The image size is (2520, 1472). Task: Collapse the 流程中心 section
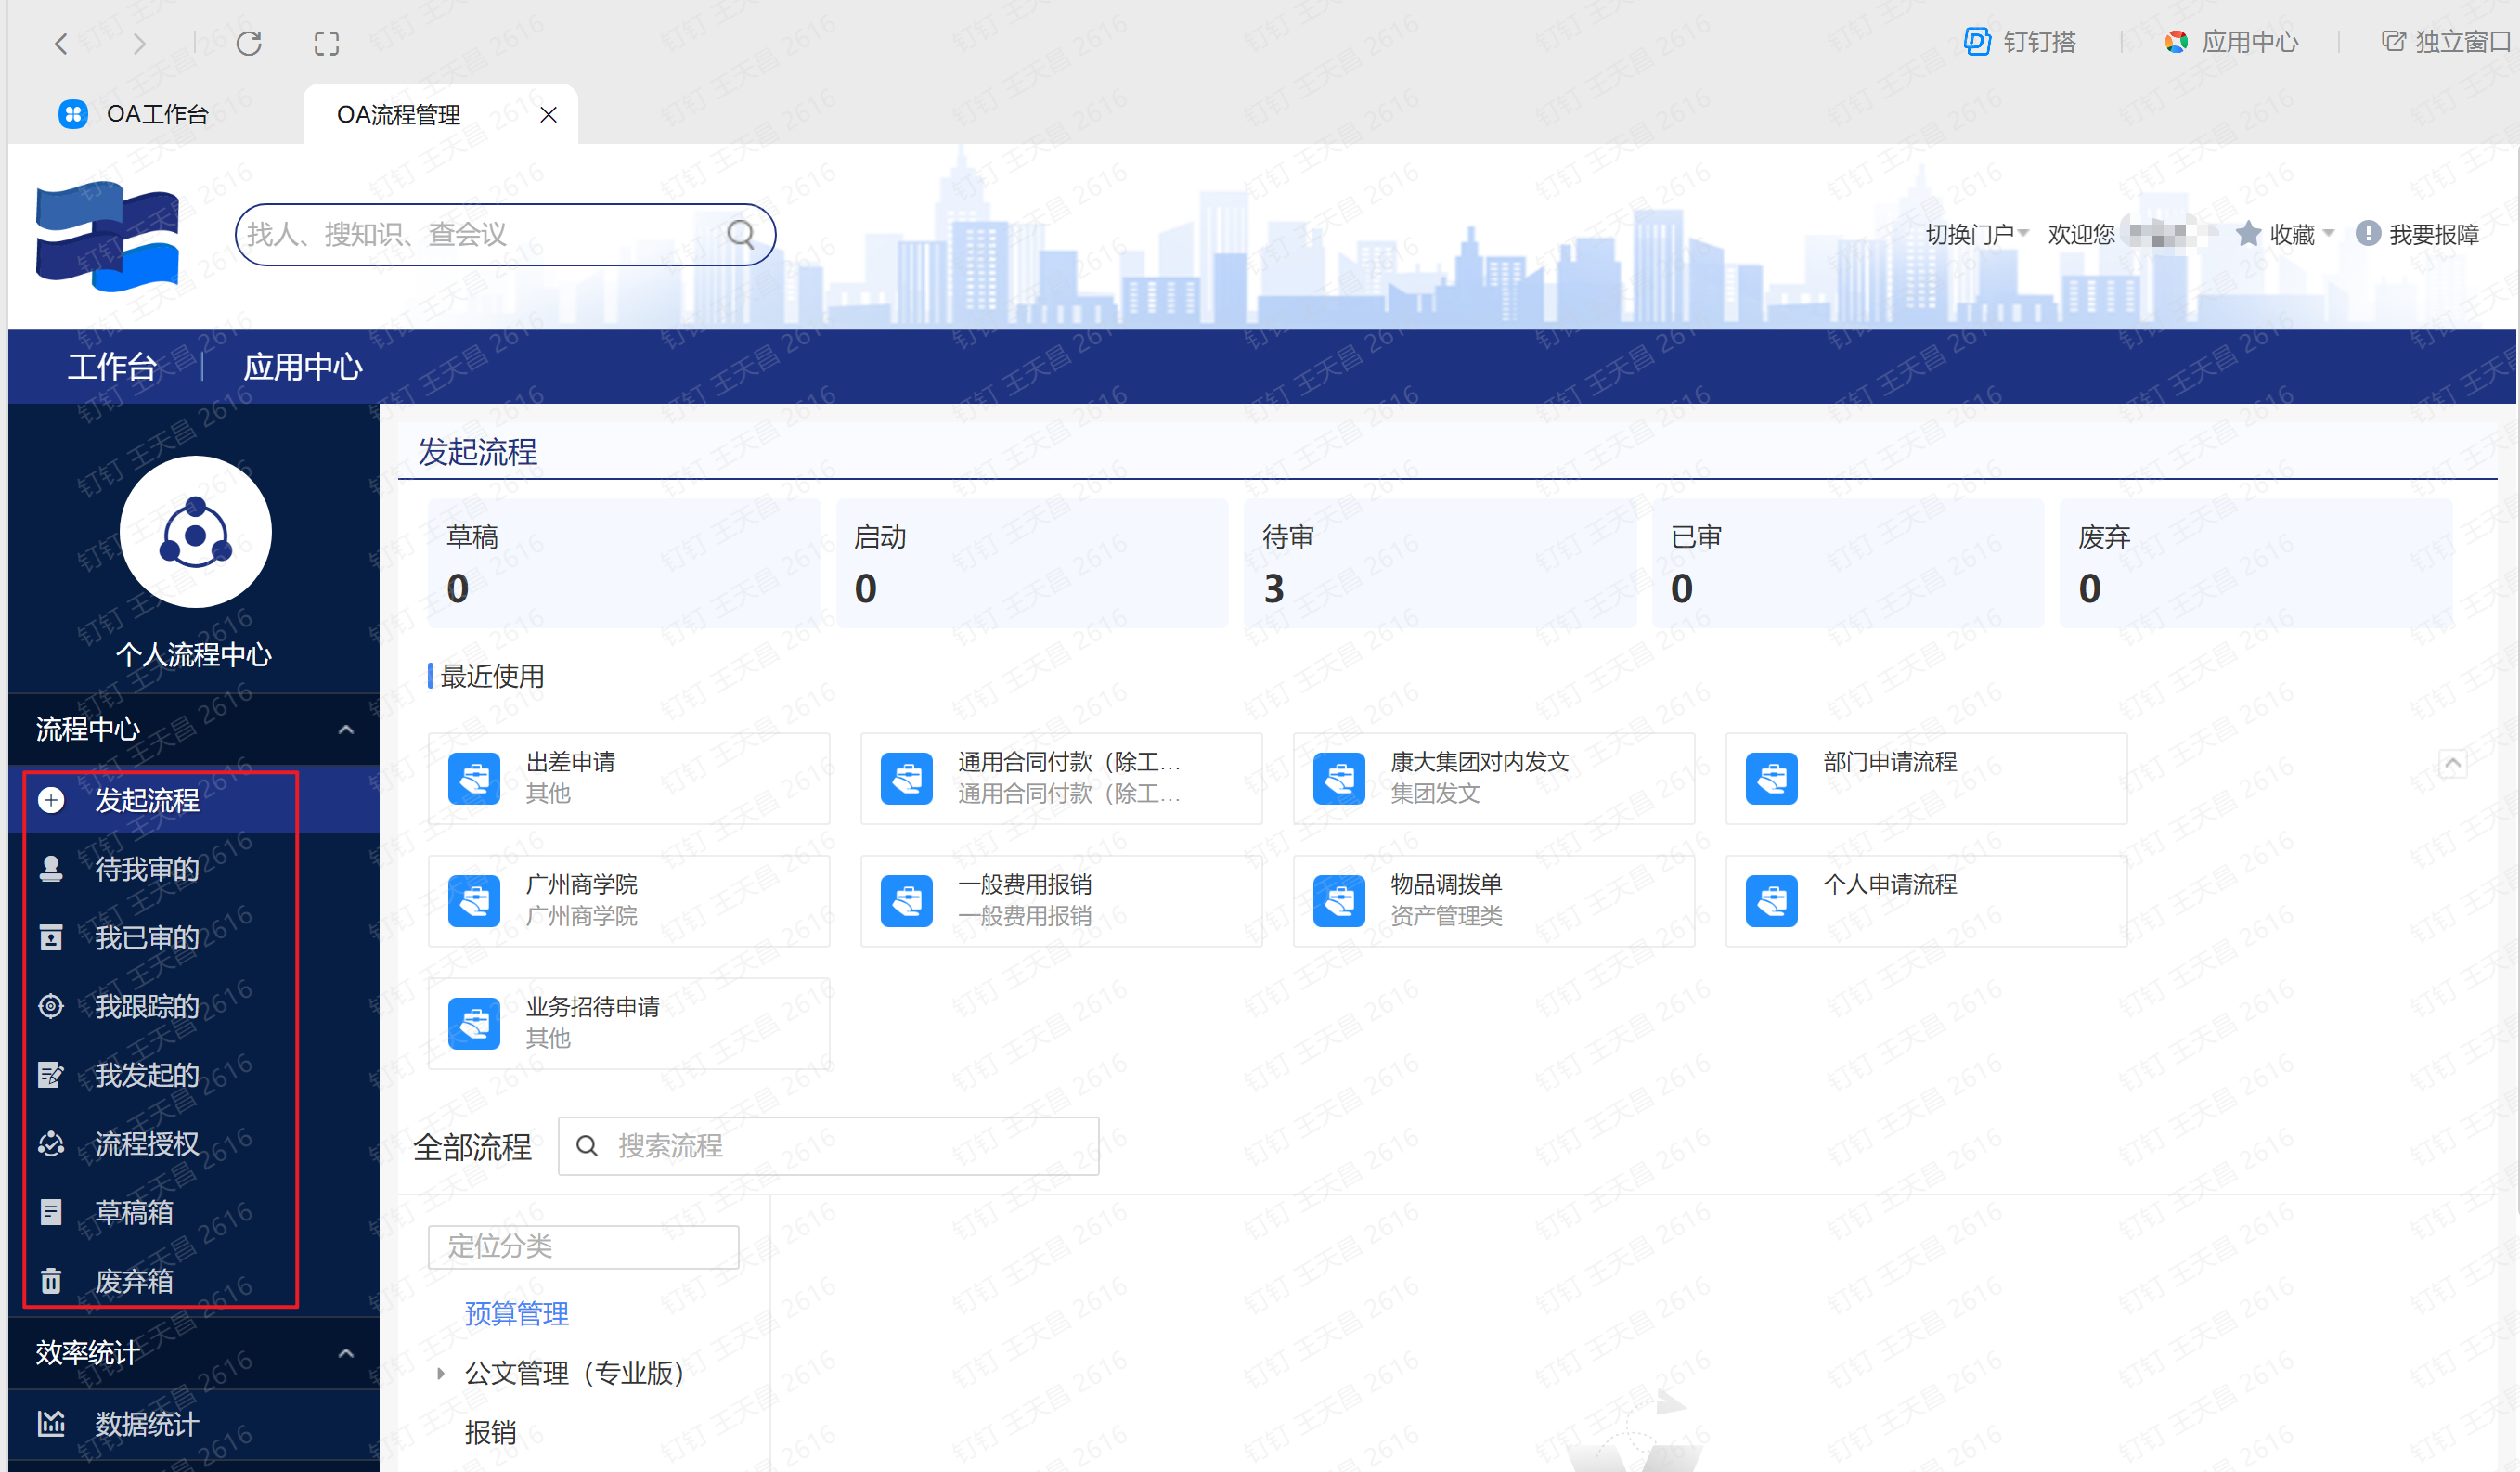[x=346, y=729]
